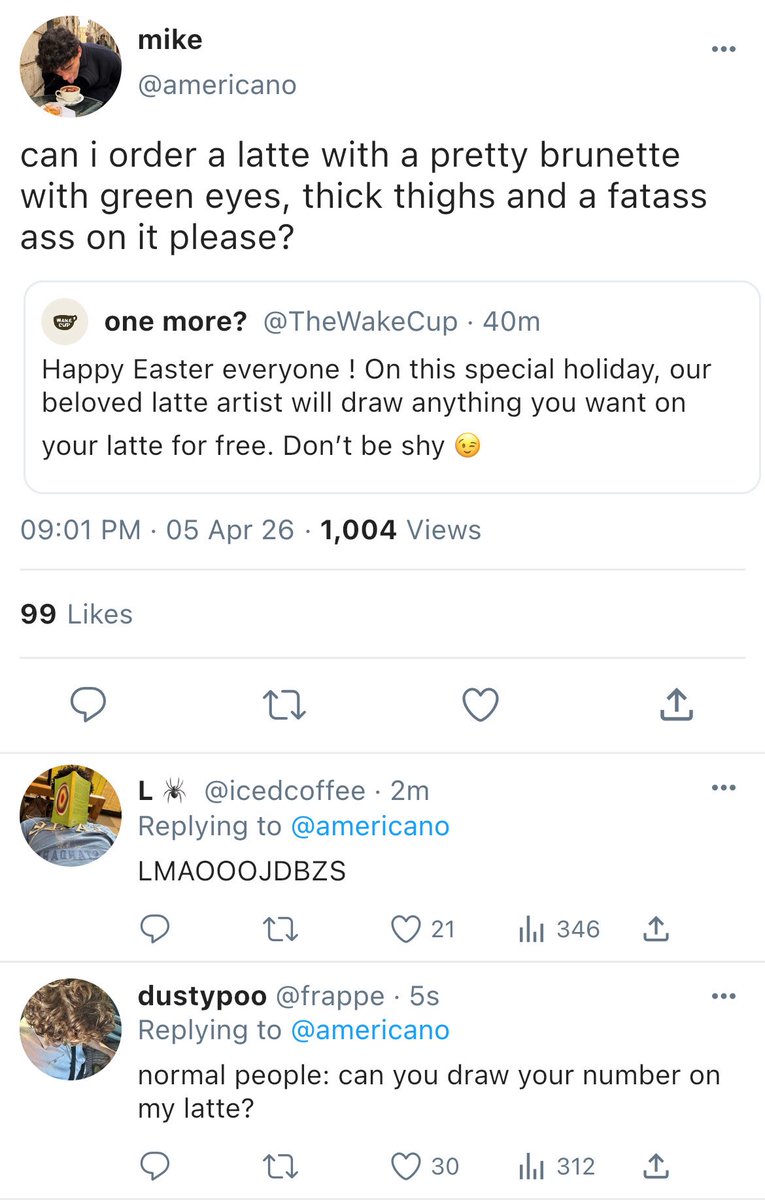This screenshot has height=1200, width=765.
Task: Open dustypoo's profile avatar
Action: point(70,1030)
